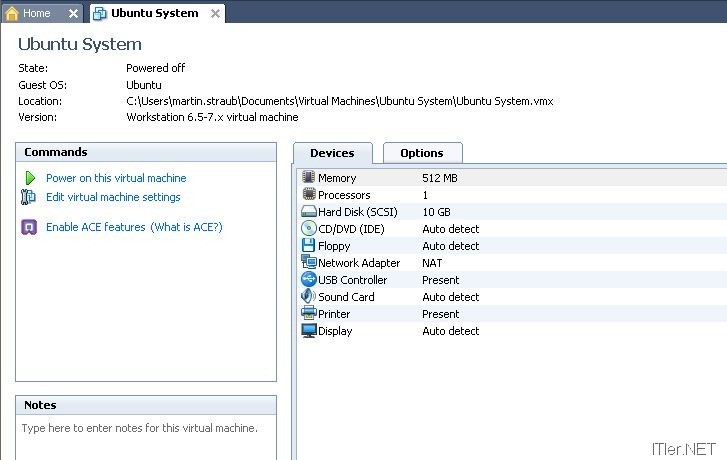The width and height of the screenshot is (727, 460).
Task: Select the Floppy device label
Action: [334, 246]
